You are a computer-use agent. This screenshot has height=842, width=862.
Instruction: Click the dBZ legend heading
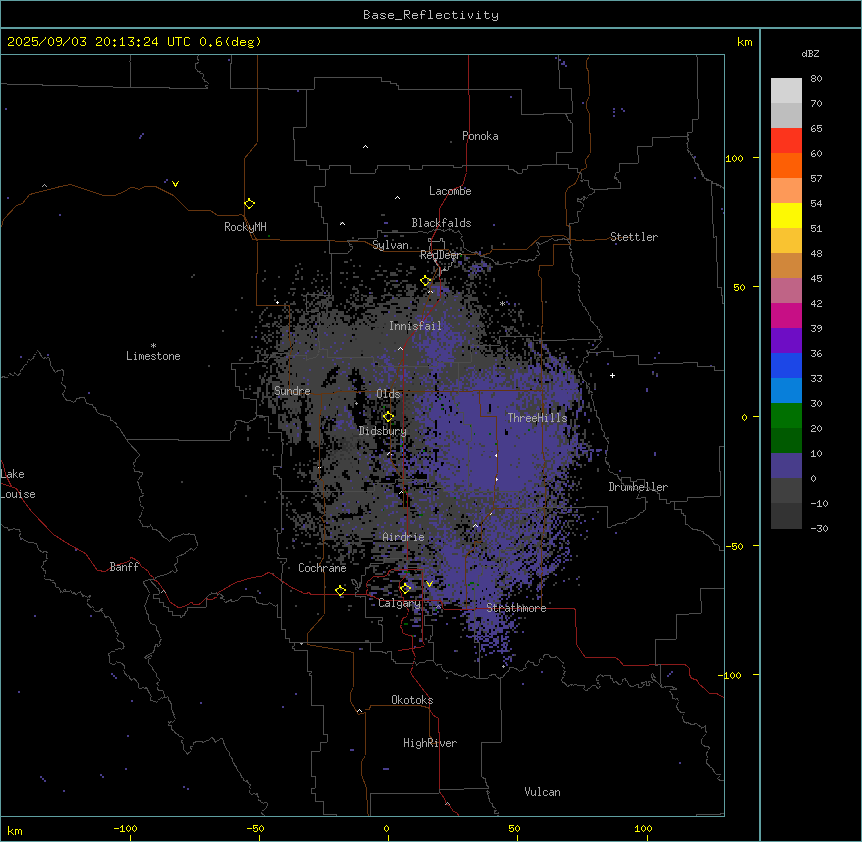(x=810, y=54)
